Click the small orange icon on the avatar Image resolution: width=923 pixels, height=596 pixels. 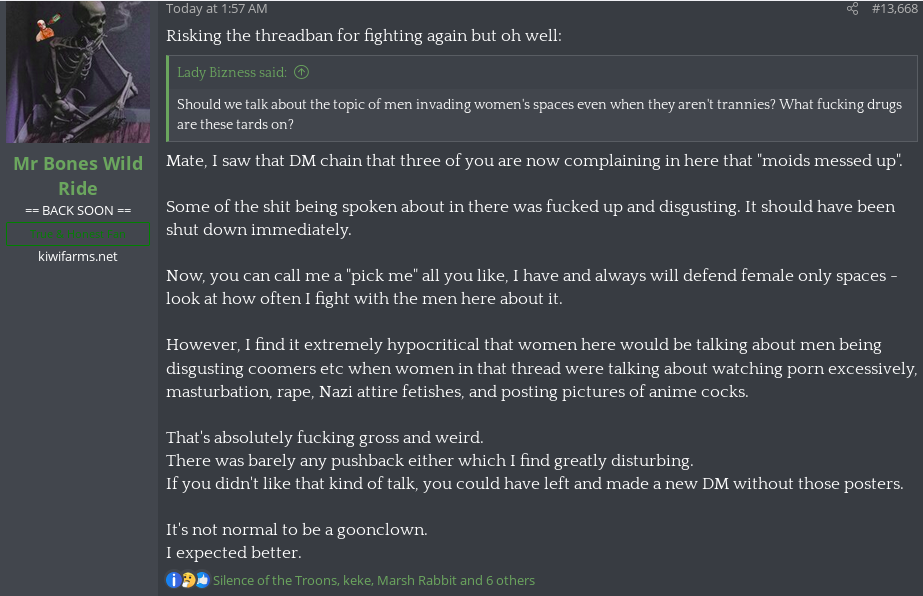click(x=45, y=30)
